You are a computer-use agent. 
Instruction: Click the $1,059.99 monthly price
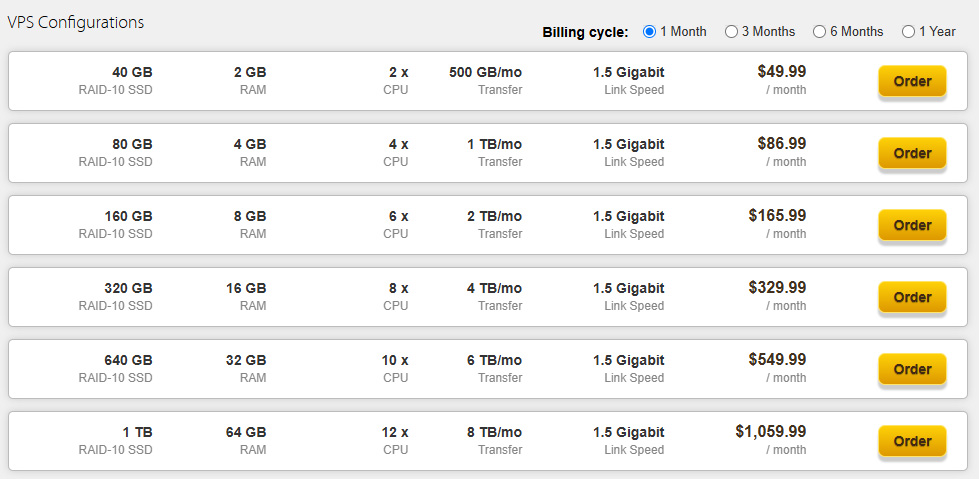(x=770, y=431)
